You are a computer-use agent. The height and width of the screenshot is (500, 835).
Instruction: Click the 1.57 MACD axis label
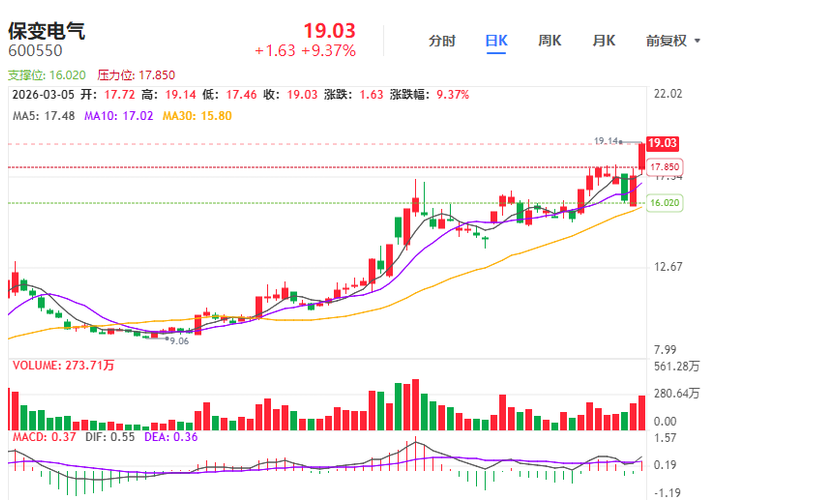(665, 438)
